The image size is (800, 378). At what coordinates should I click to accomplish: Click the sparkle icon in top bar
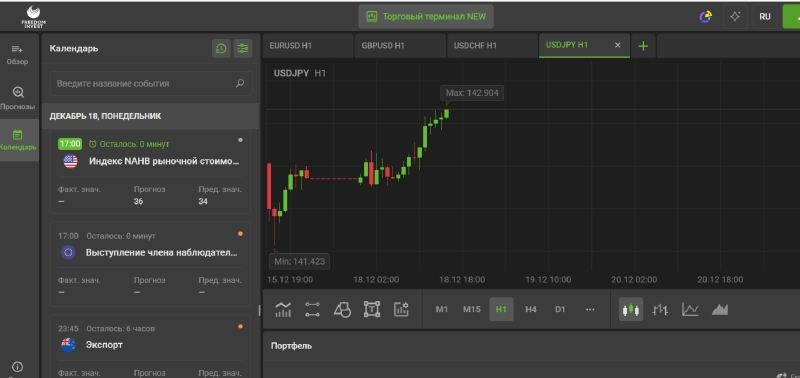point(735,16)
